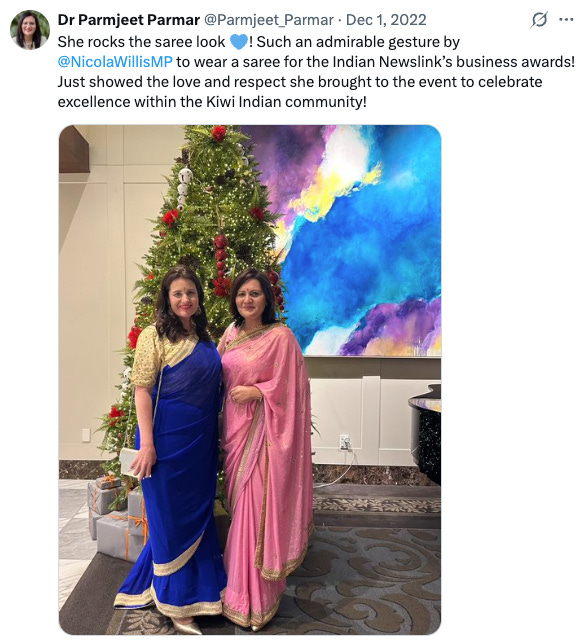Follow the @NicolaWillisMP mention link

(115, 62)
